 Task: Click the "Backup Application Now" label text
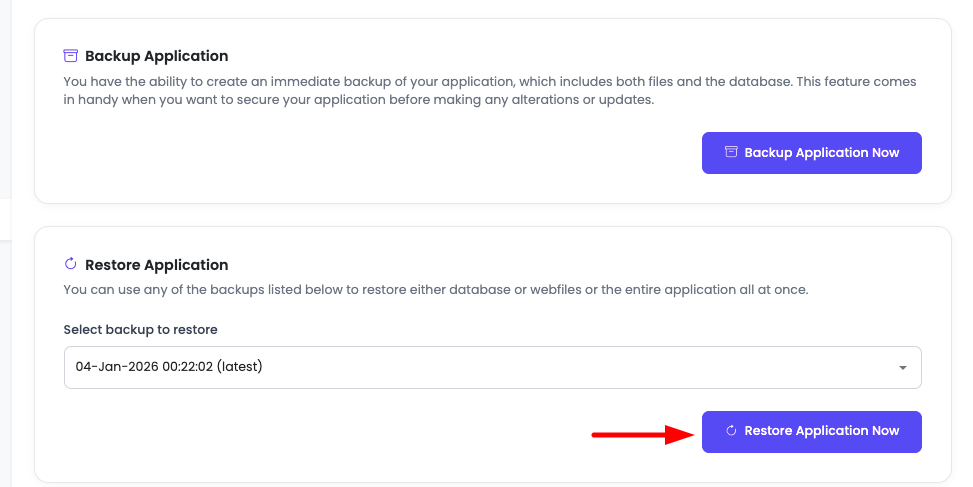click(822, 153)
